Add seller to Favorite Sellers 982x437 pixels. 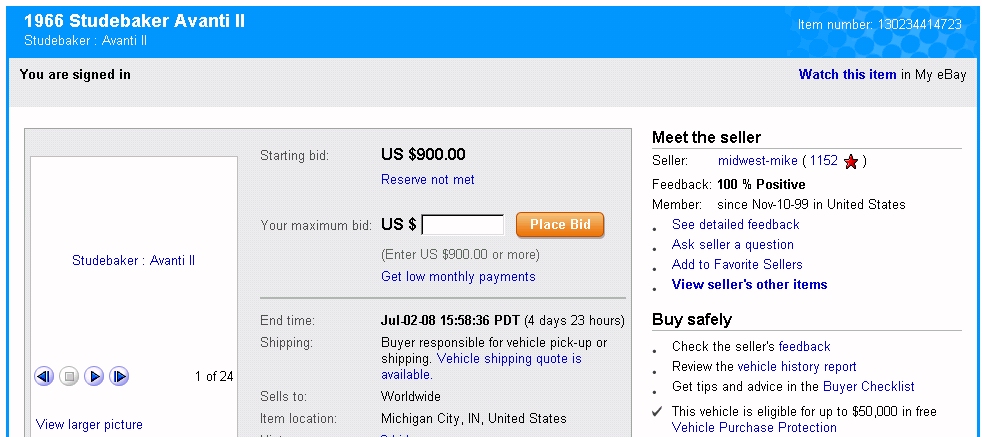[736, 265]
